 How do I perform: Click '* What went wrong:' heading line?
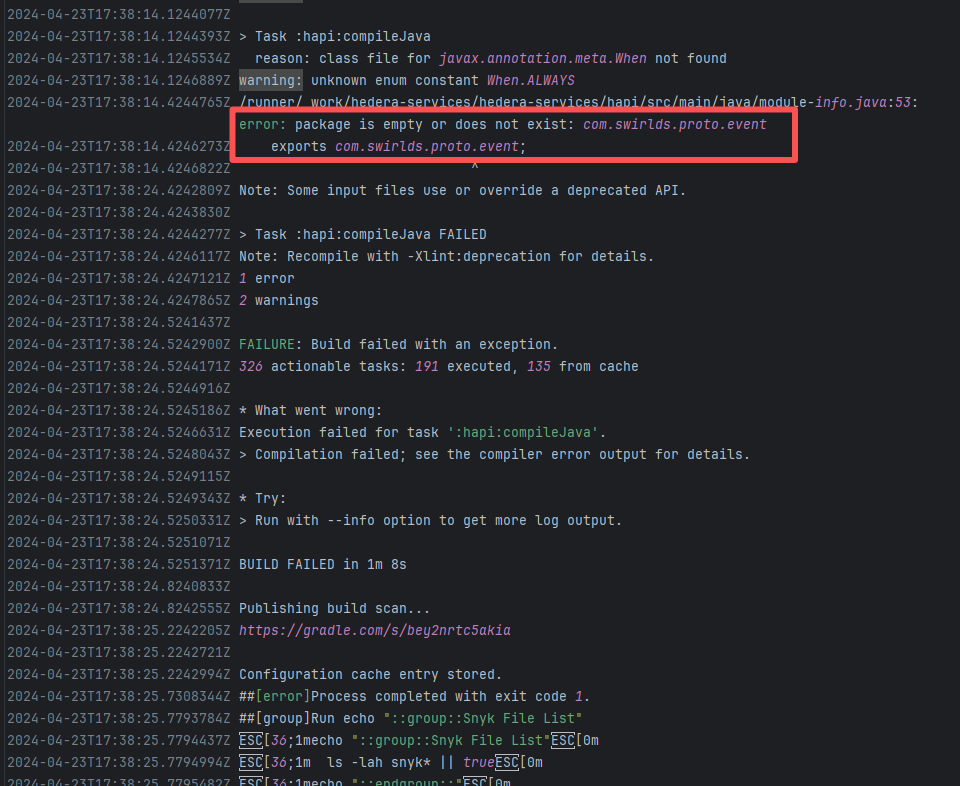310,410
